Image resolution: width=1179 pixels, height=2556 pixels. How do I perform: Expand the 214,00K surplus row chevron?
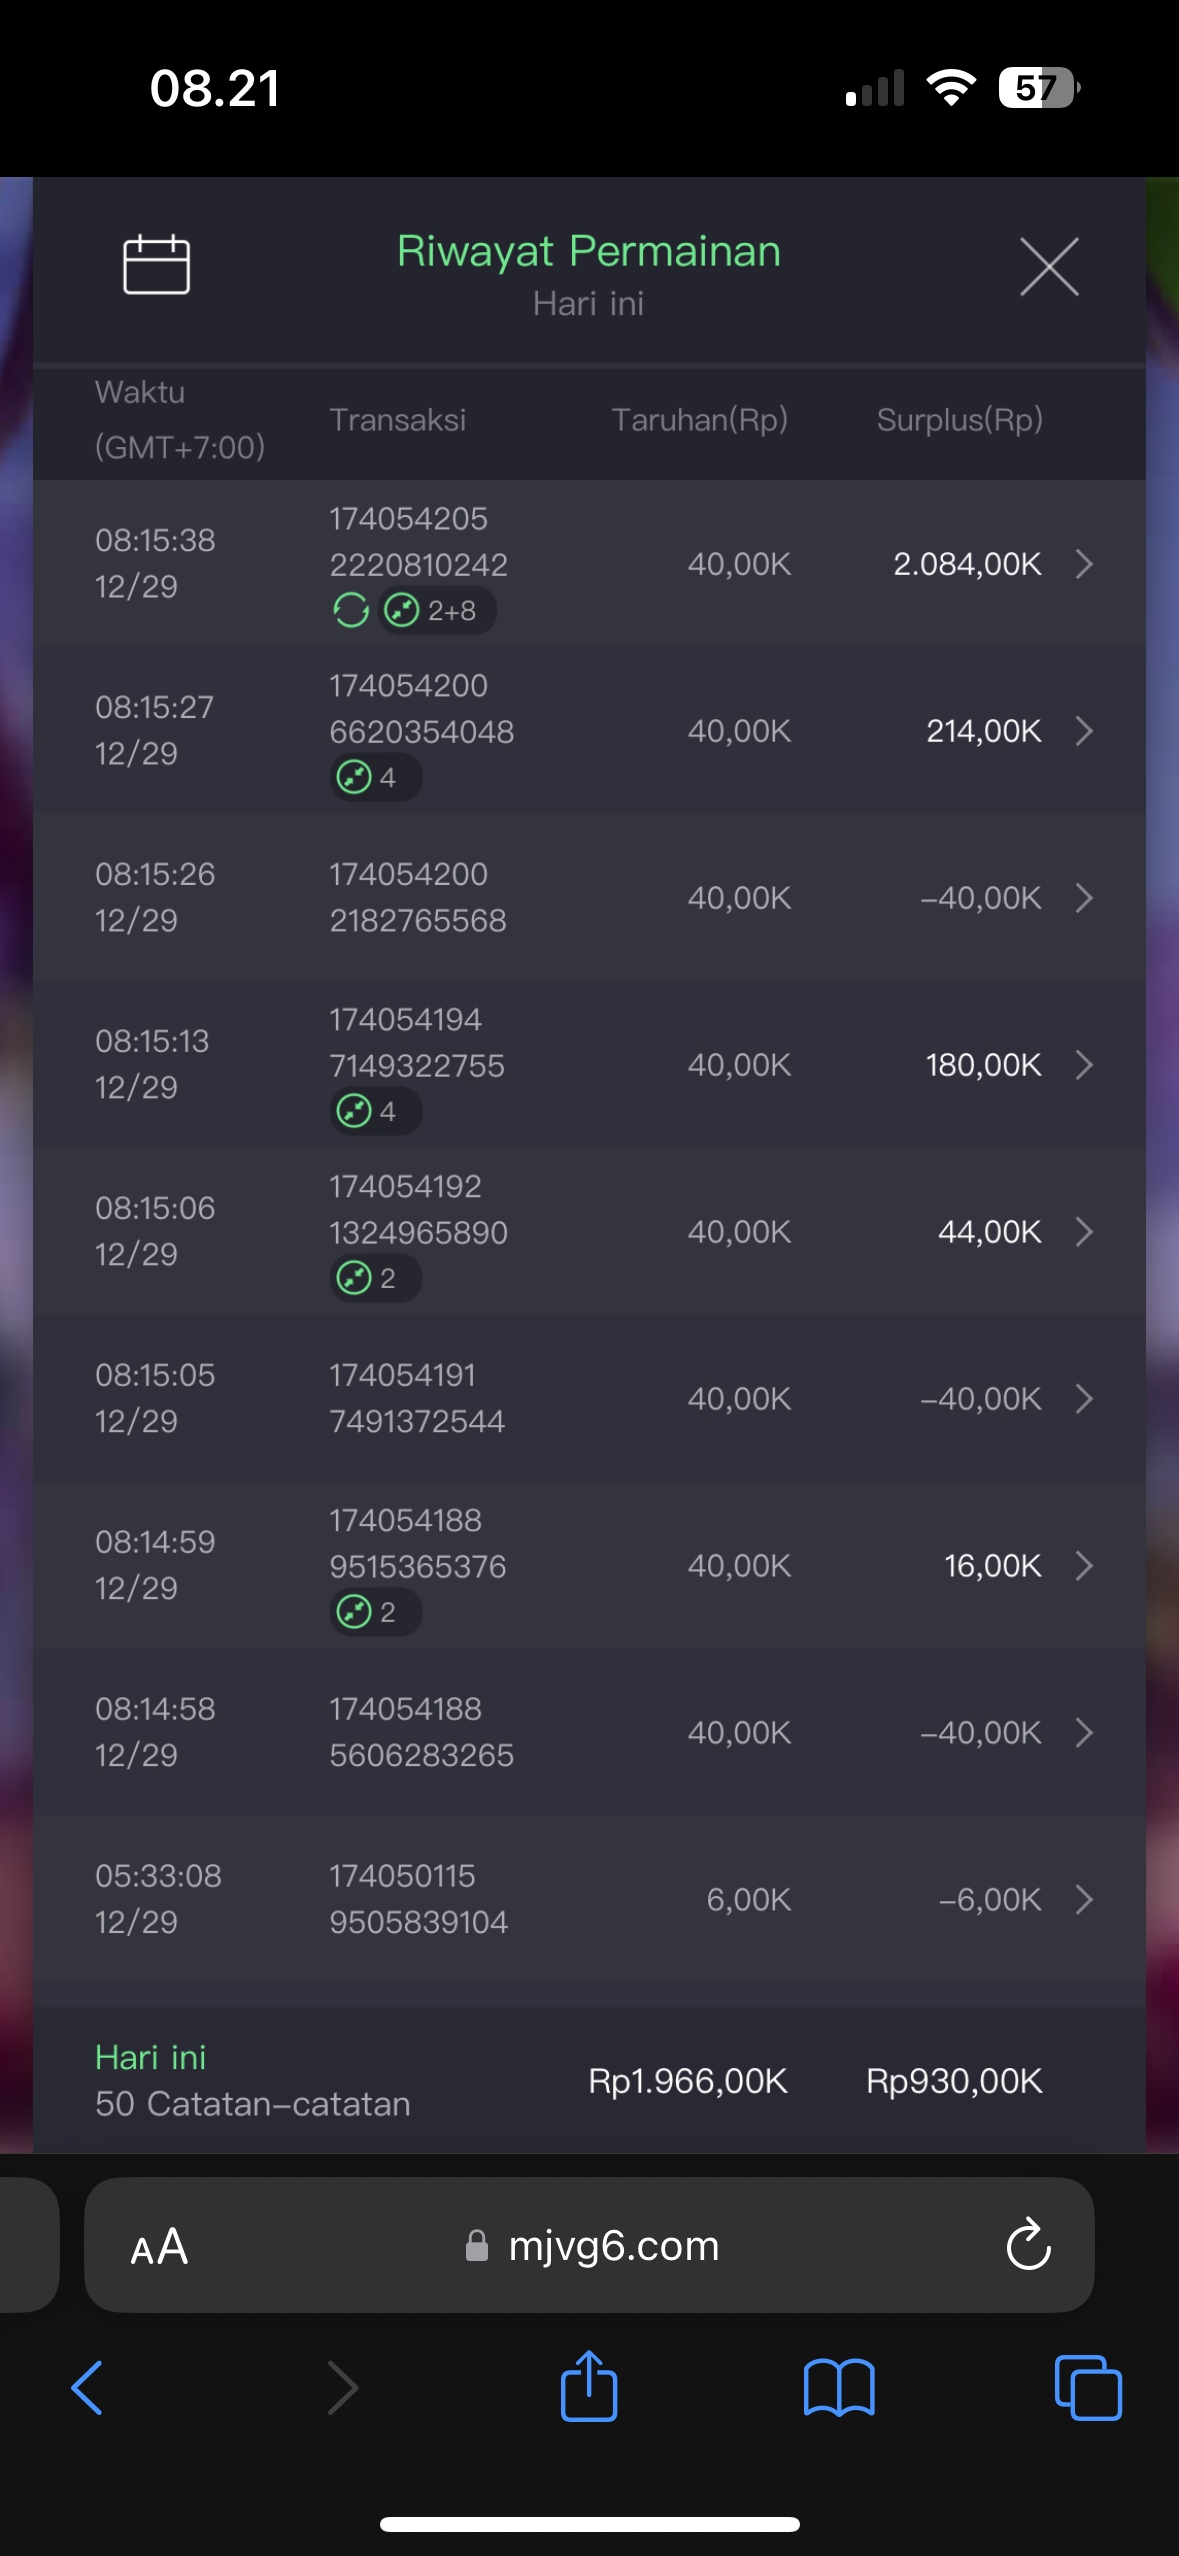point(1084,731)
